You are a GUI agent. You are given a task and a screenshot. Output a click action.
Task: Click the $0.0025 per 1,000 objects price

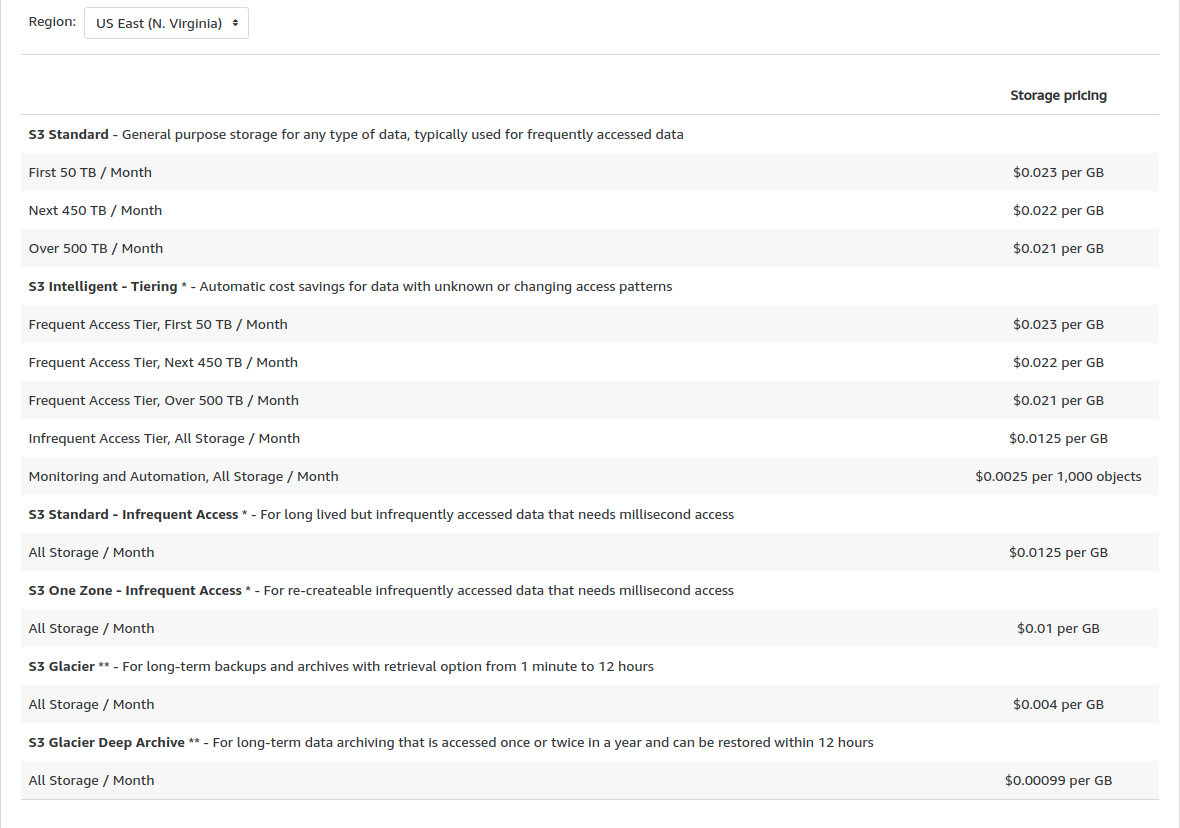(x=1058, y=476)
